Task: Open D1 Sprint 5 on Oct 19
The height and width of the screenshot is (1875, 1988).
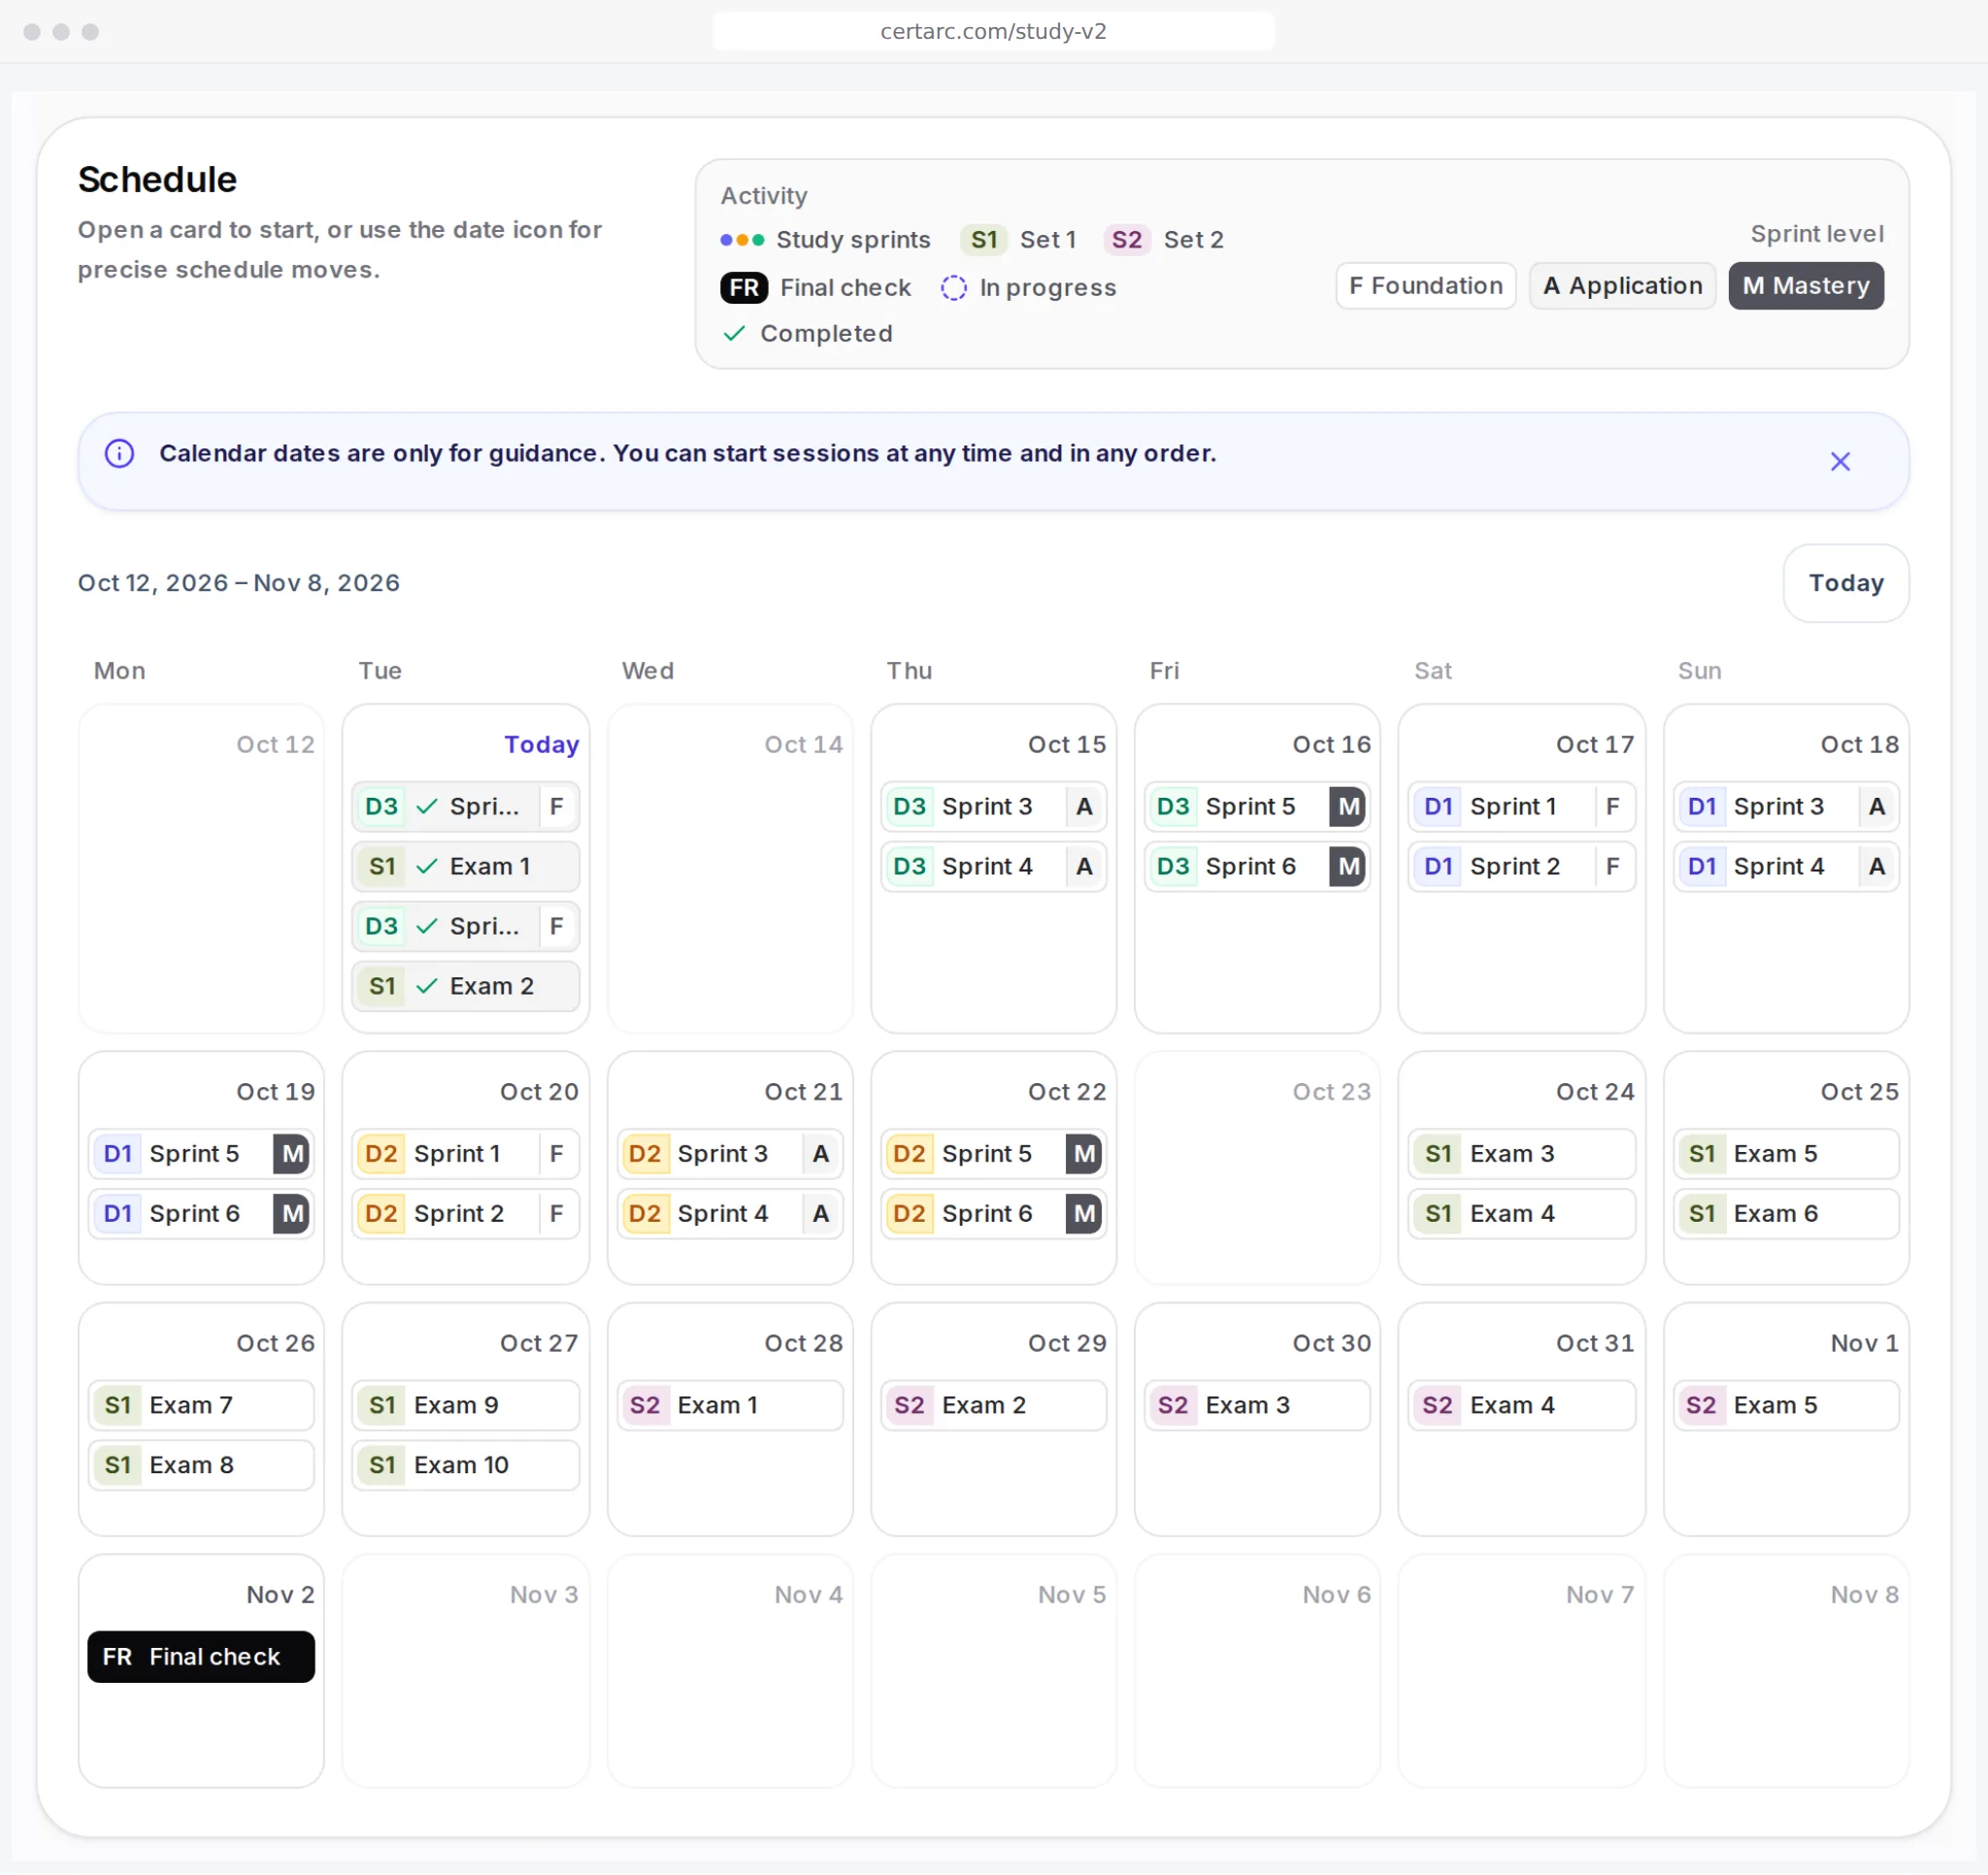Action: pos(201,1154)
